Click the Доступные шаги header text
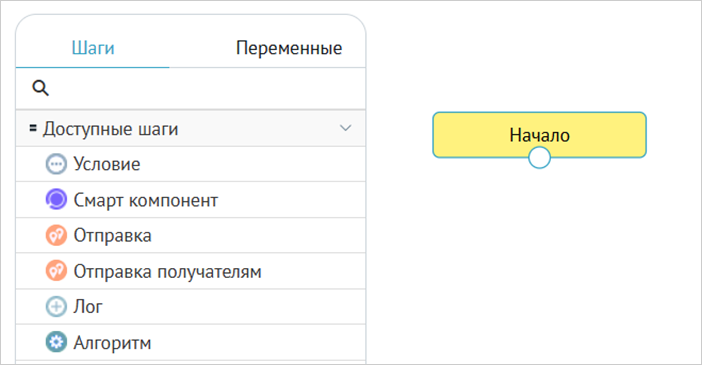Viewport: 702px width, 365px height. pos(111,129)
